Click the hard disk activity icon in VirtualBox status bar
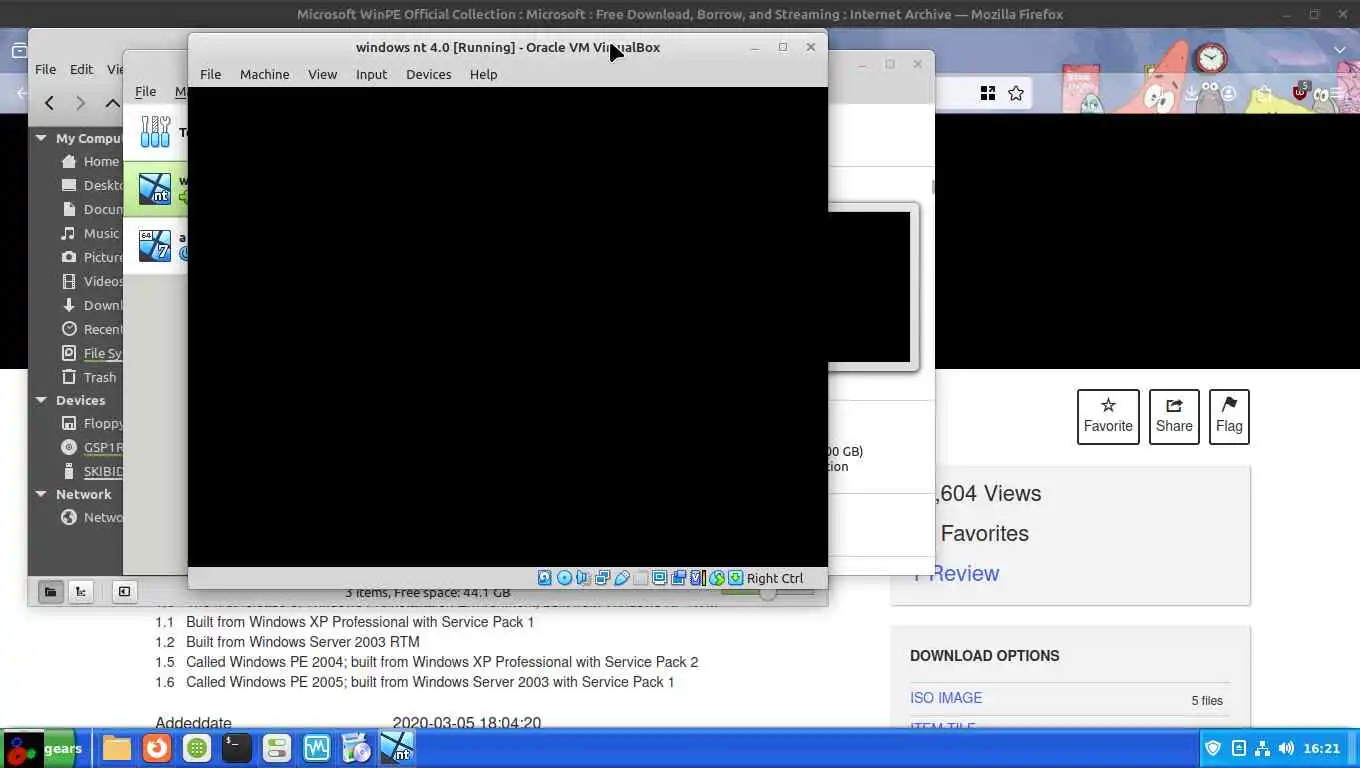The height and width of the screenshot is (768, 1360). tap(544, 578)
